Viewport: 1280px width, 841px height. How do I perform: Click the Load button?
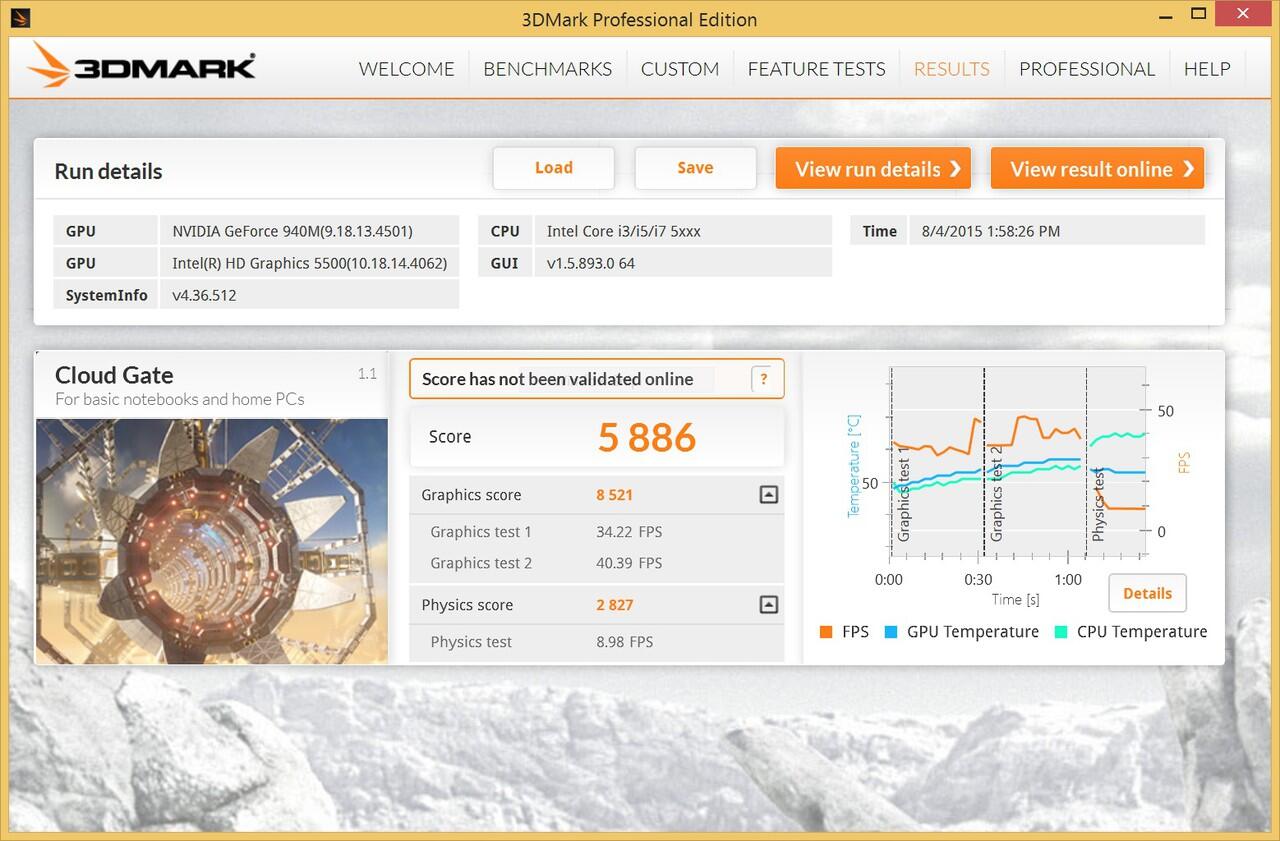(x=553, y=168)
